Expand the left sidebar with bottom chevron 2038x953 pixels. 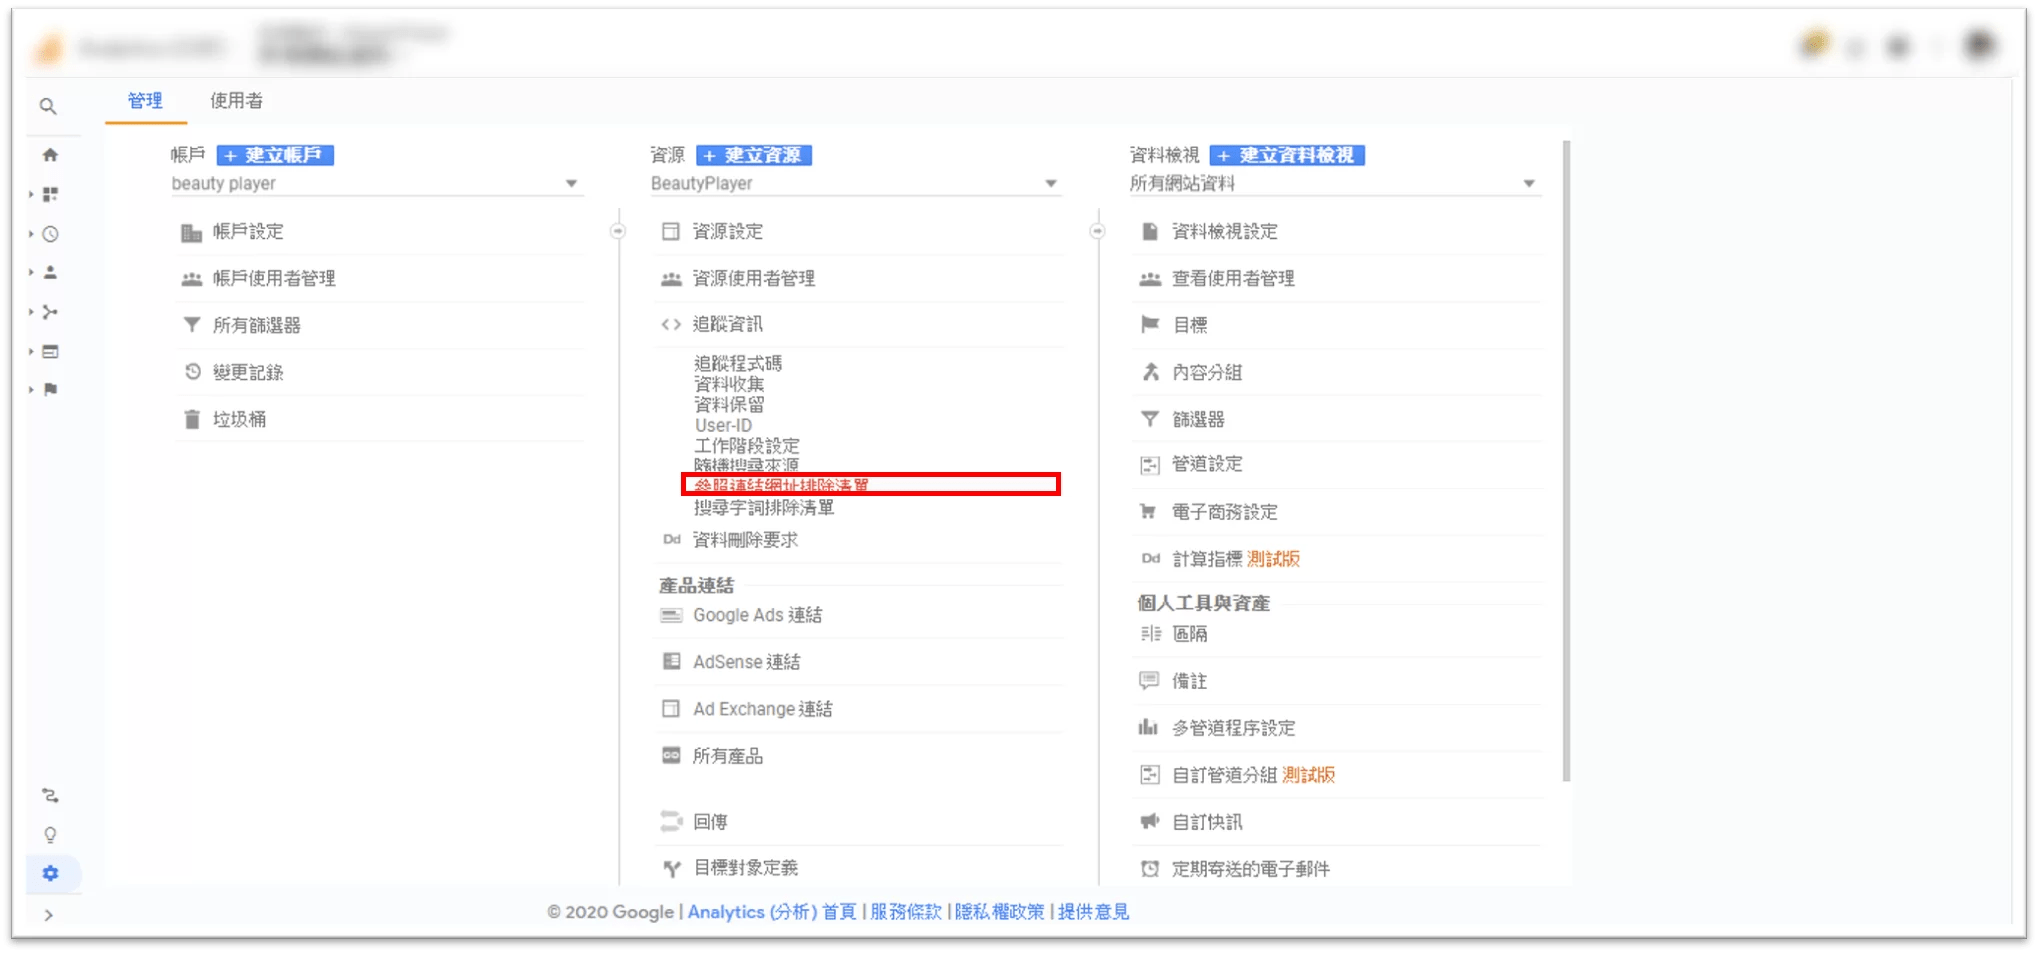click(48, 915)
